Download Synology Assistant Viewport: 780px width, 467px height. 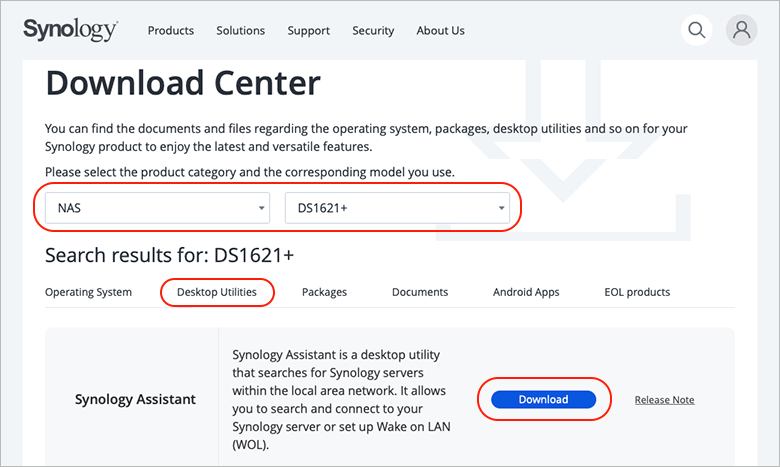pyautogui.click(x=543, y=399)
